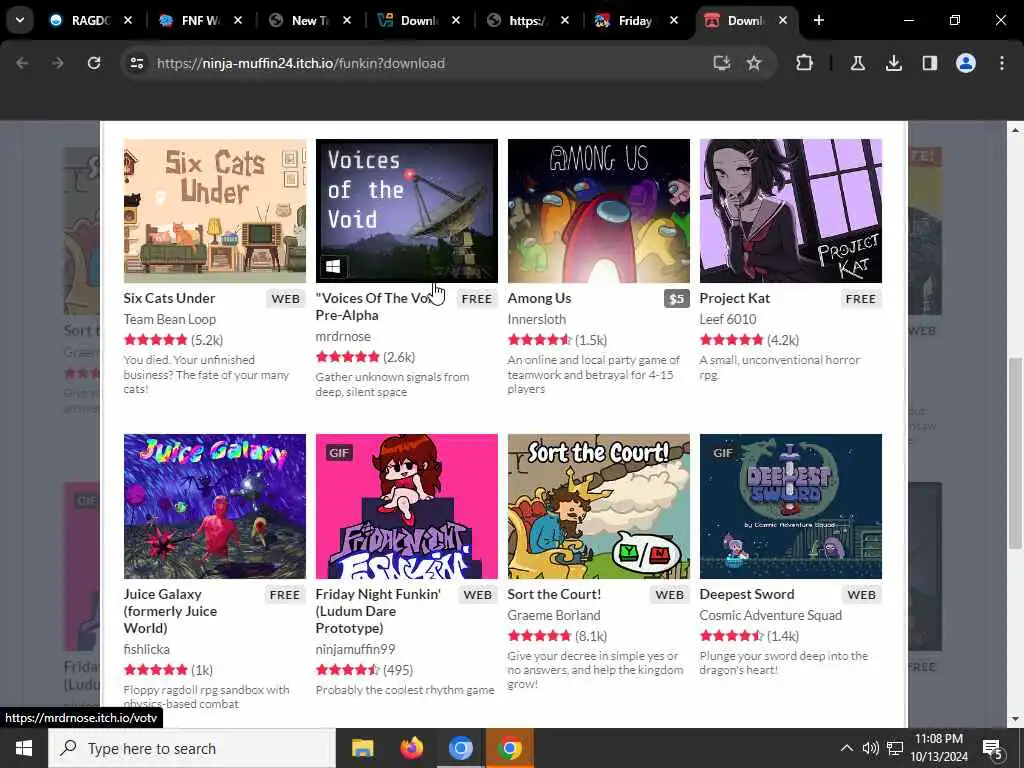Open Chrome Labs flask icon

pos(857,63)
